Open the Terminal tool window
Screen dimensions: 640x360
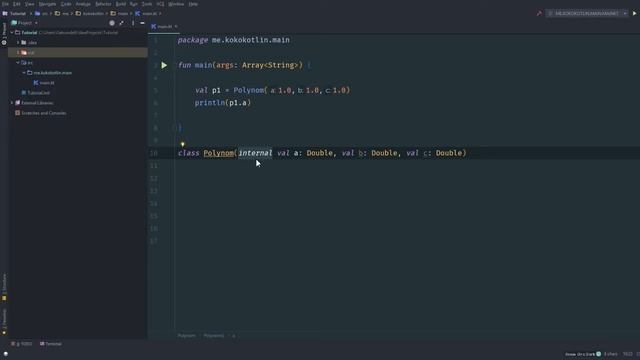(51, 344)
